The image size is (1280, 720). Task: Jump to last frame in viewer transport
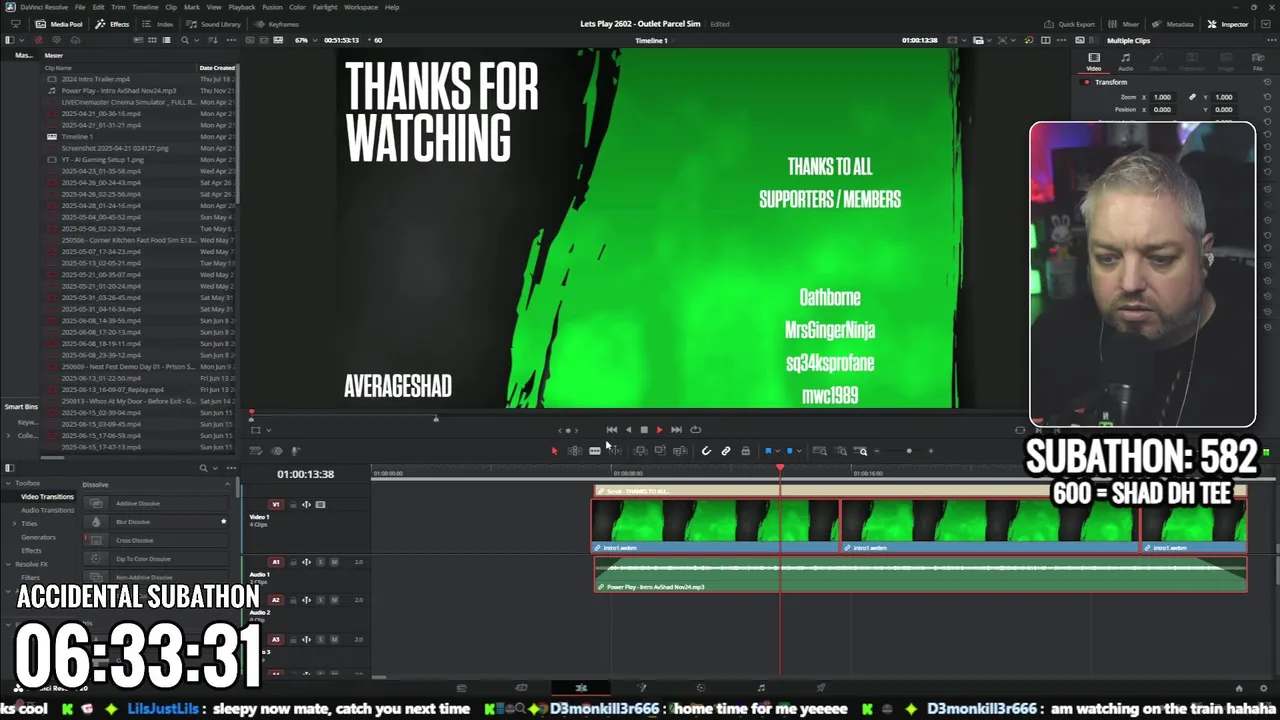pos(676,430)
